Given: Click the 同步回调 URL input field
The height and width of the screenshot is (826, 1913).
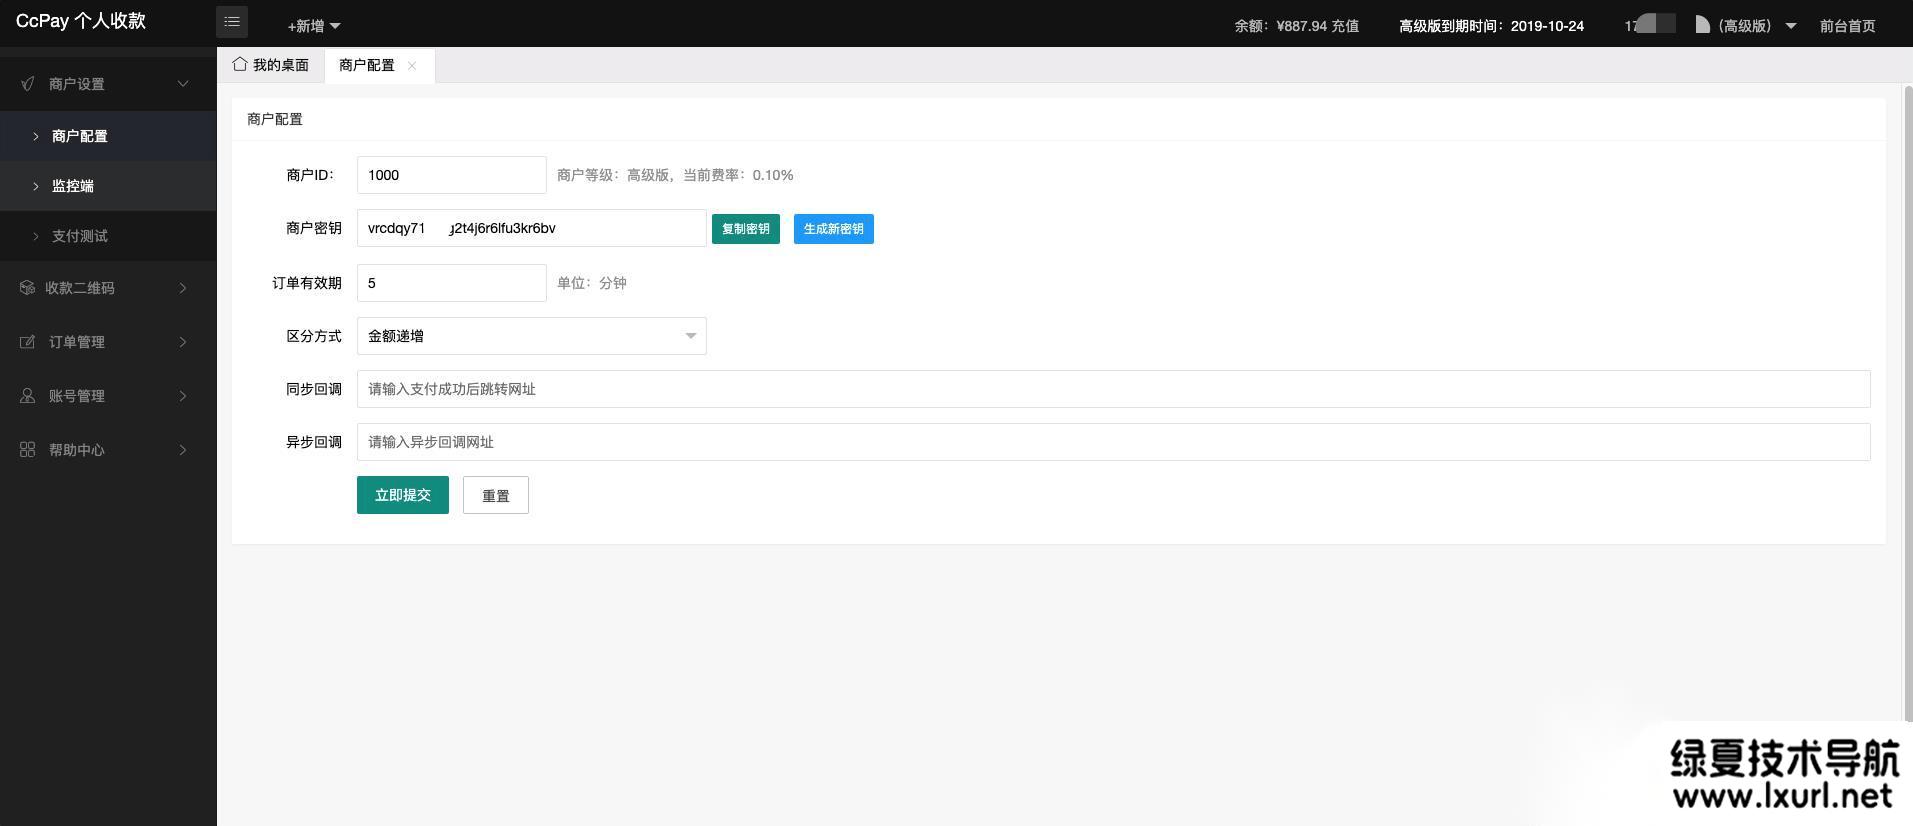Looking at the screenshot, I should 1112,389.
